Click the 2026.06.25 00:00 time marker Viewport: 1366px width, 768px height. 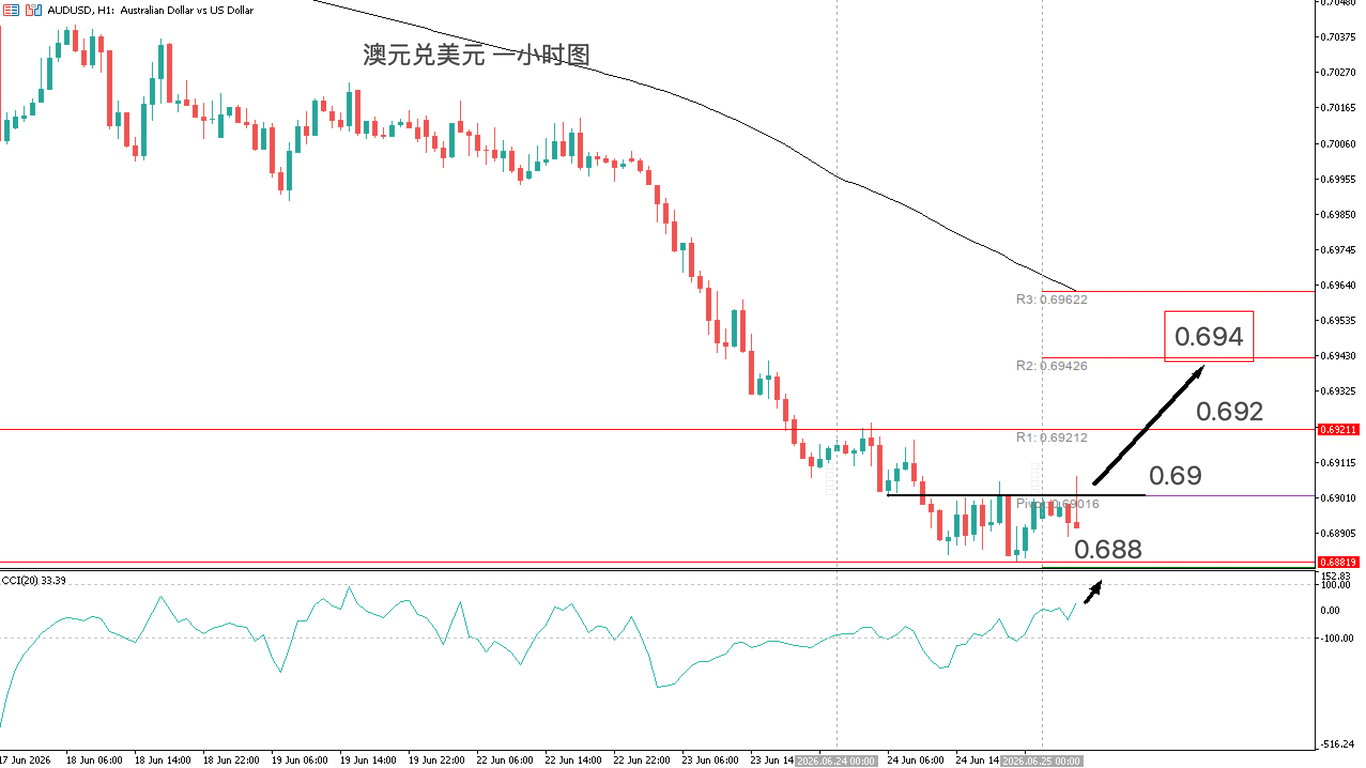(x=1042, y=761)
